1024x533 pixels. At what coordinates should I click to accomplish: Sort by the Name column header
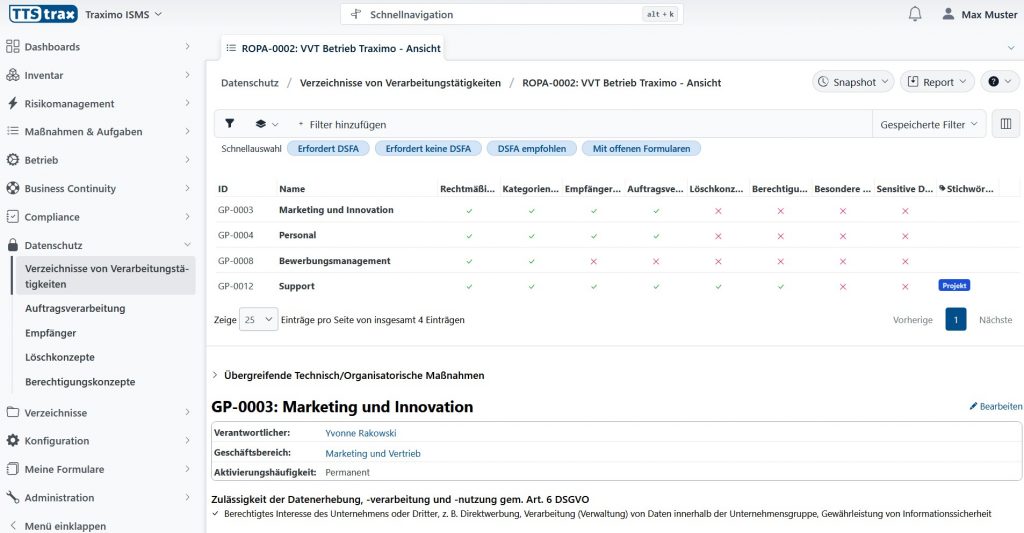point(292,188)
